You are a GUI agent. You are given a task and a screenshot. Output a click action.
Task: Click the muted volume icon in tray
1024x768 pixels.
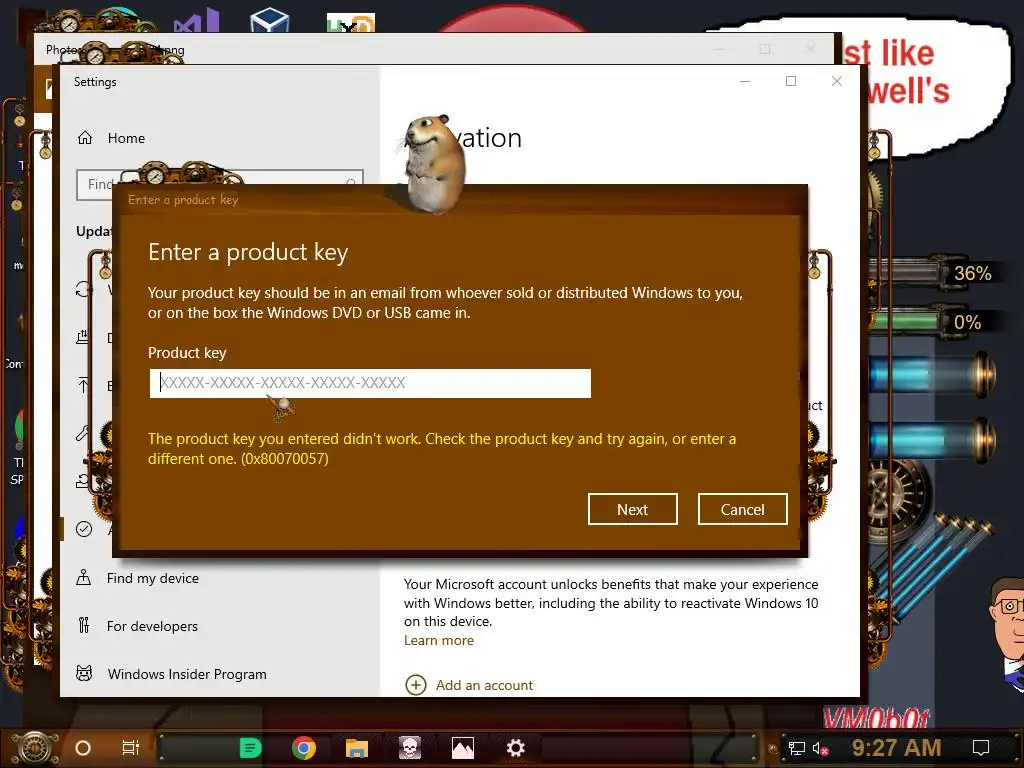(x=821, y=748)
